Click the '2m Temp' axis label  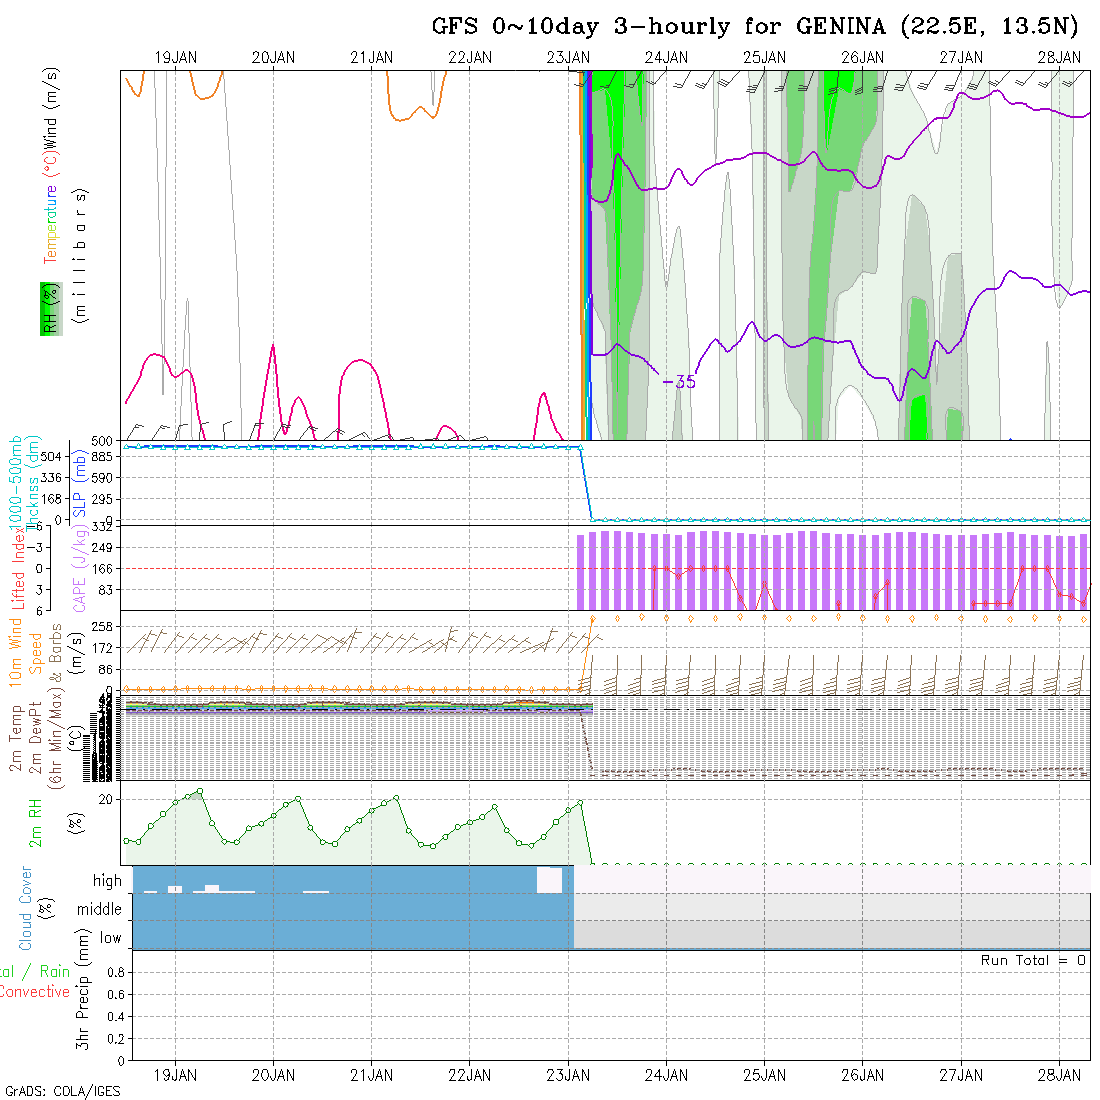(15, 739)
